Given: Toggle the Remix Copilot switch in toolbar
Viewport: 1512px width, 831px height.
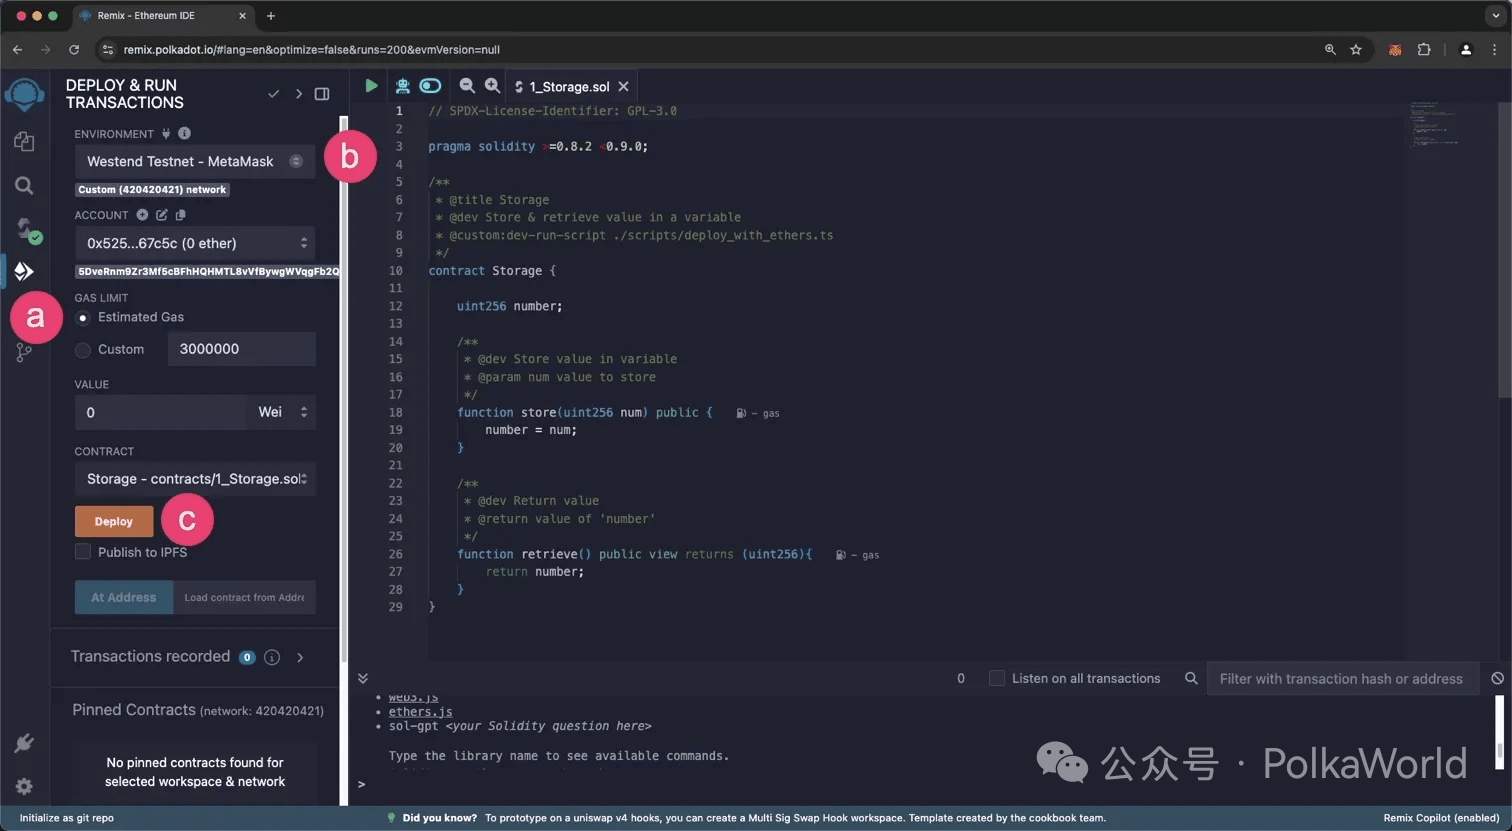Looking at the screenshot, I should click(x=430, y=86).
